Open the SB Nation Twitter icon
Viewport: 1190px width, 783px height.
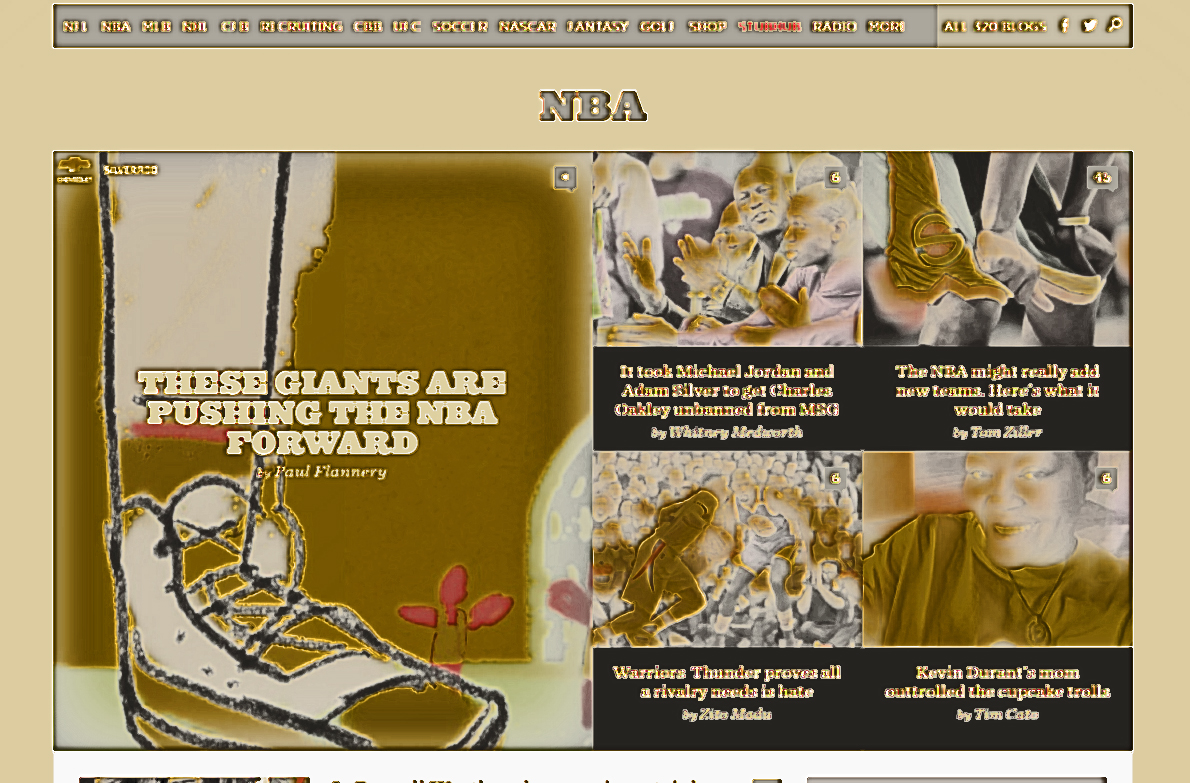coord(1089,26)
